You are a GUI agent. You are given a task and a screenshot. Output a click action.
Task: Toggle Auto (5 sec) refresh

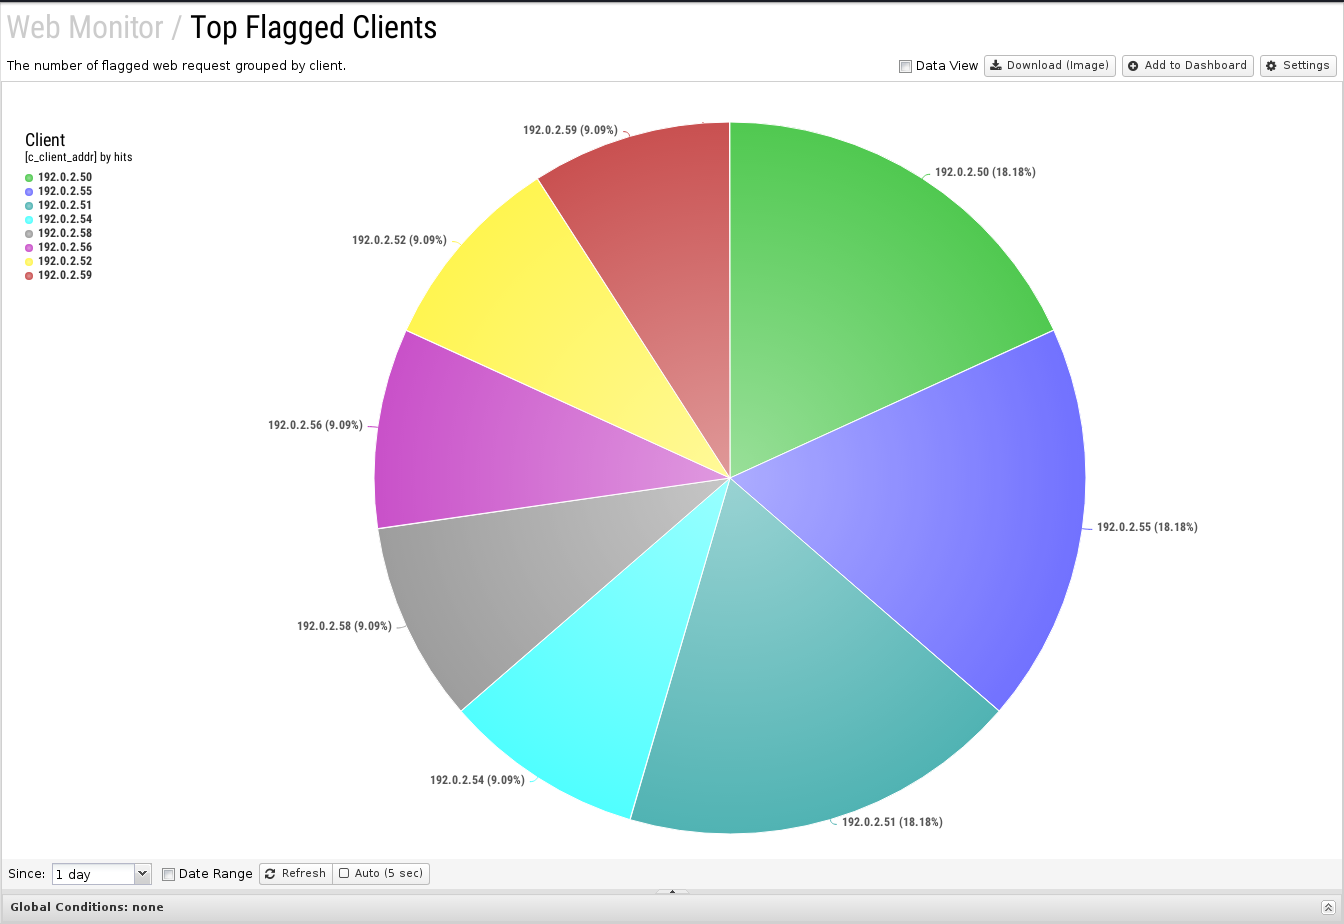tap(380, 874)
